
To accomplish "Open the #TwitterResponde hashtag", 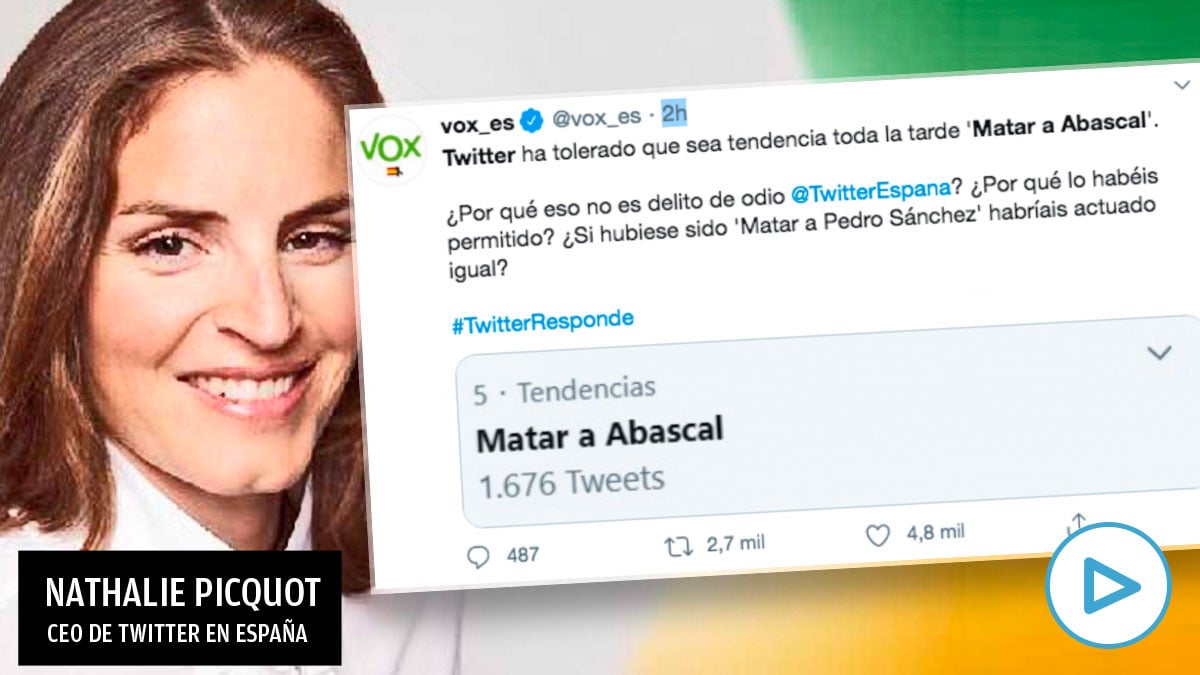I will tap(542, 321).
